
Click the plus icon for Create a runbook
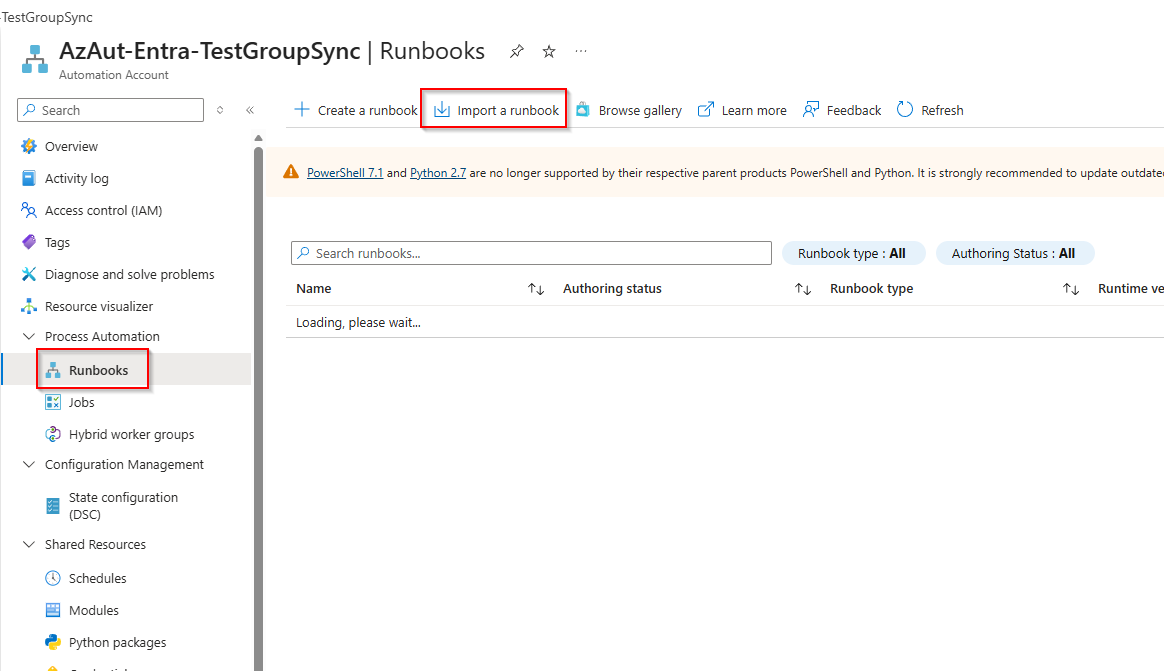[301, 110]
